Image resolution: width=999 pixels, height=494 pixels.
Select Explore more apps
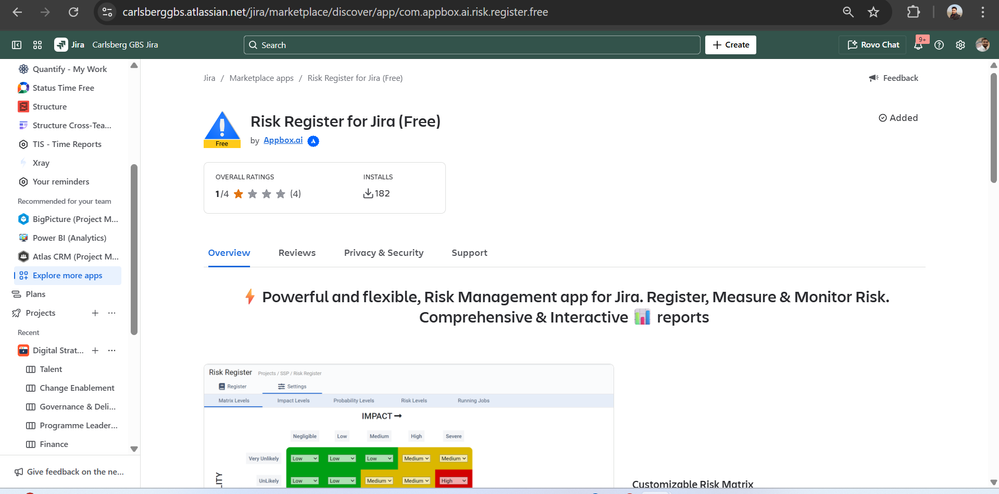[x=67, y=275]
